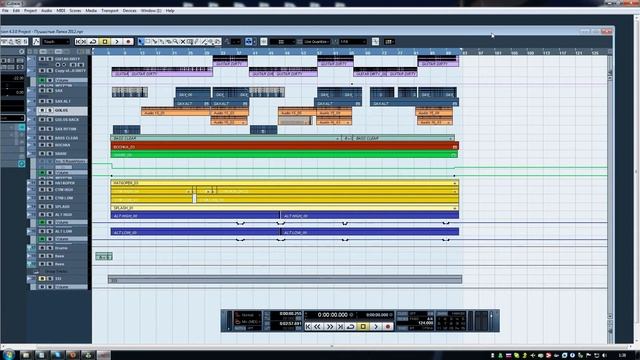
Task: Solo the SPLASH track
Action: 49,207
